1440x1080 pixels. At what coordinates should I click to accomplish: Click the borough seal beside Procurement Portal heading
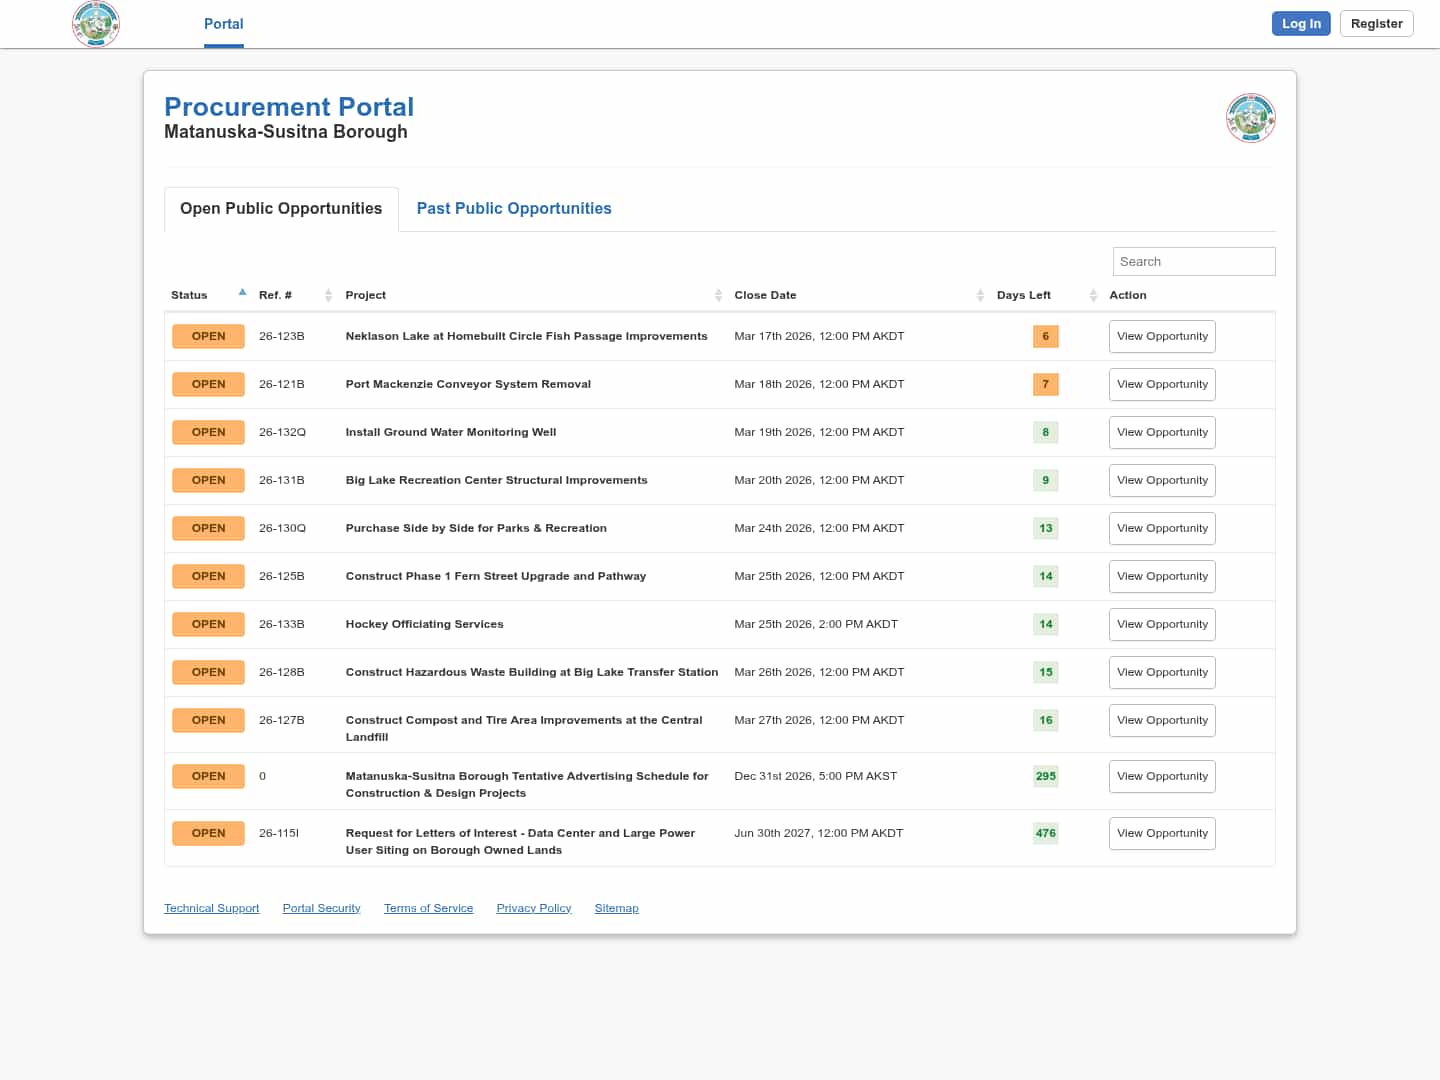[x=1250, y=118]
